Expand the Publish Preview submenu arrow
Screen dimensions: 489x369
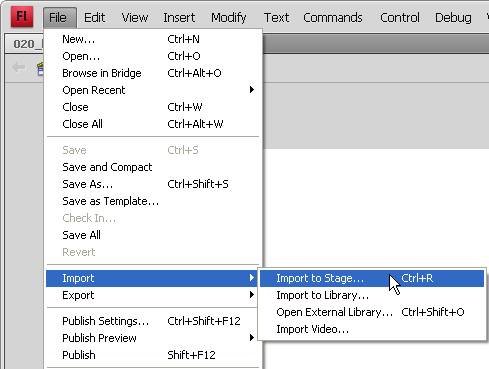[252, 338]
